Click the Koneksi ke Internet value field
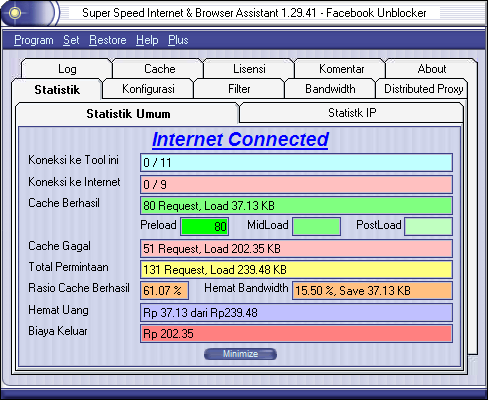488x400 pixels. [296, 185]
